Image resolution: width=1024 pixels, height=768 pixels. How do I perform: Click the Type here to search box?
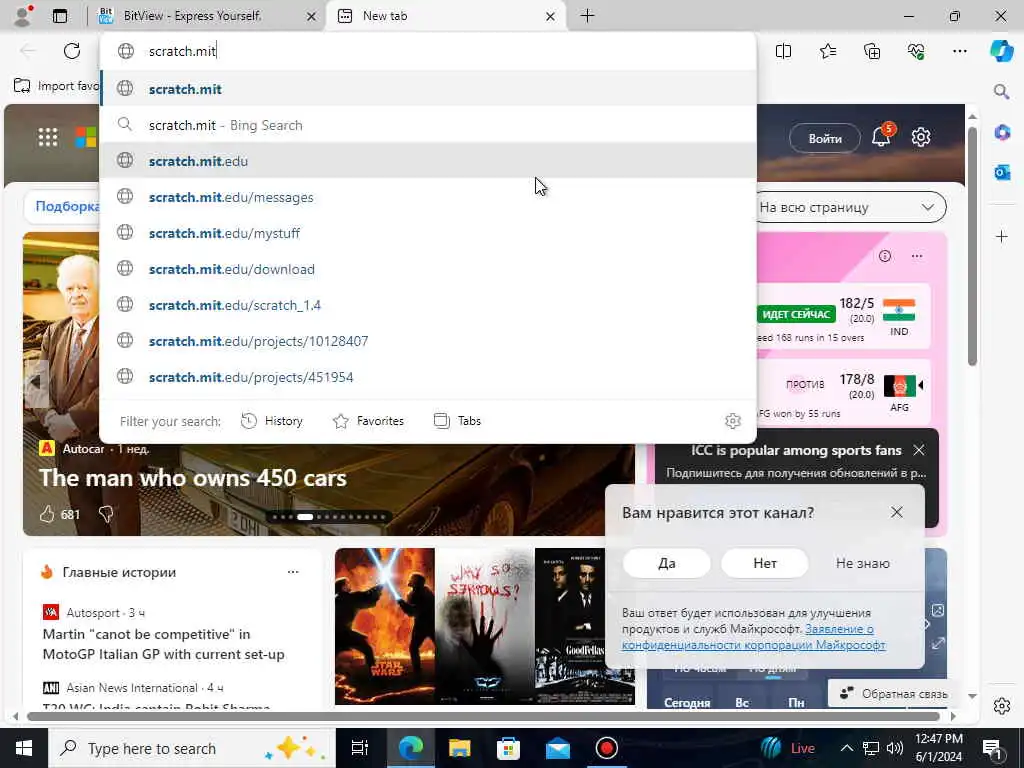click(x=191, y=748)
